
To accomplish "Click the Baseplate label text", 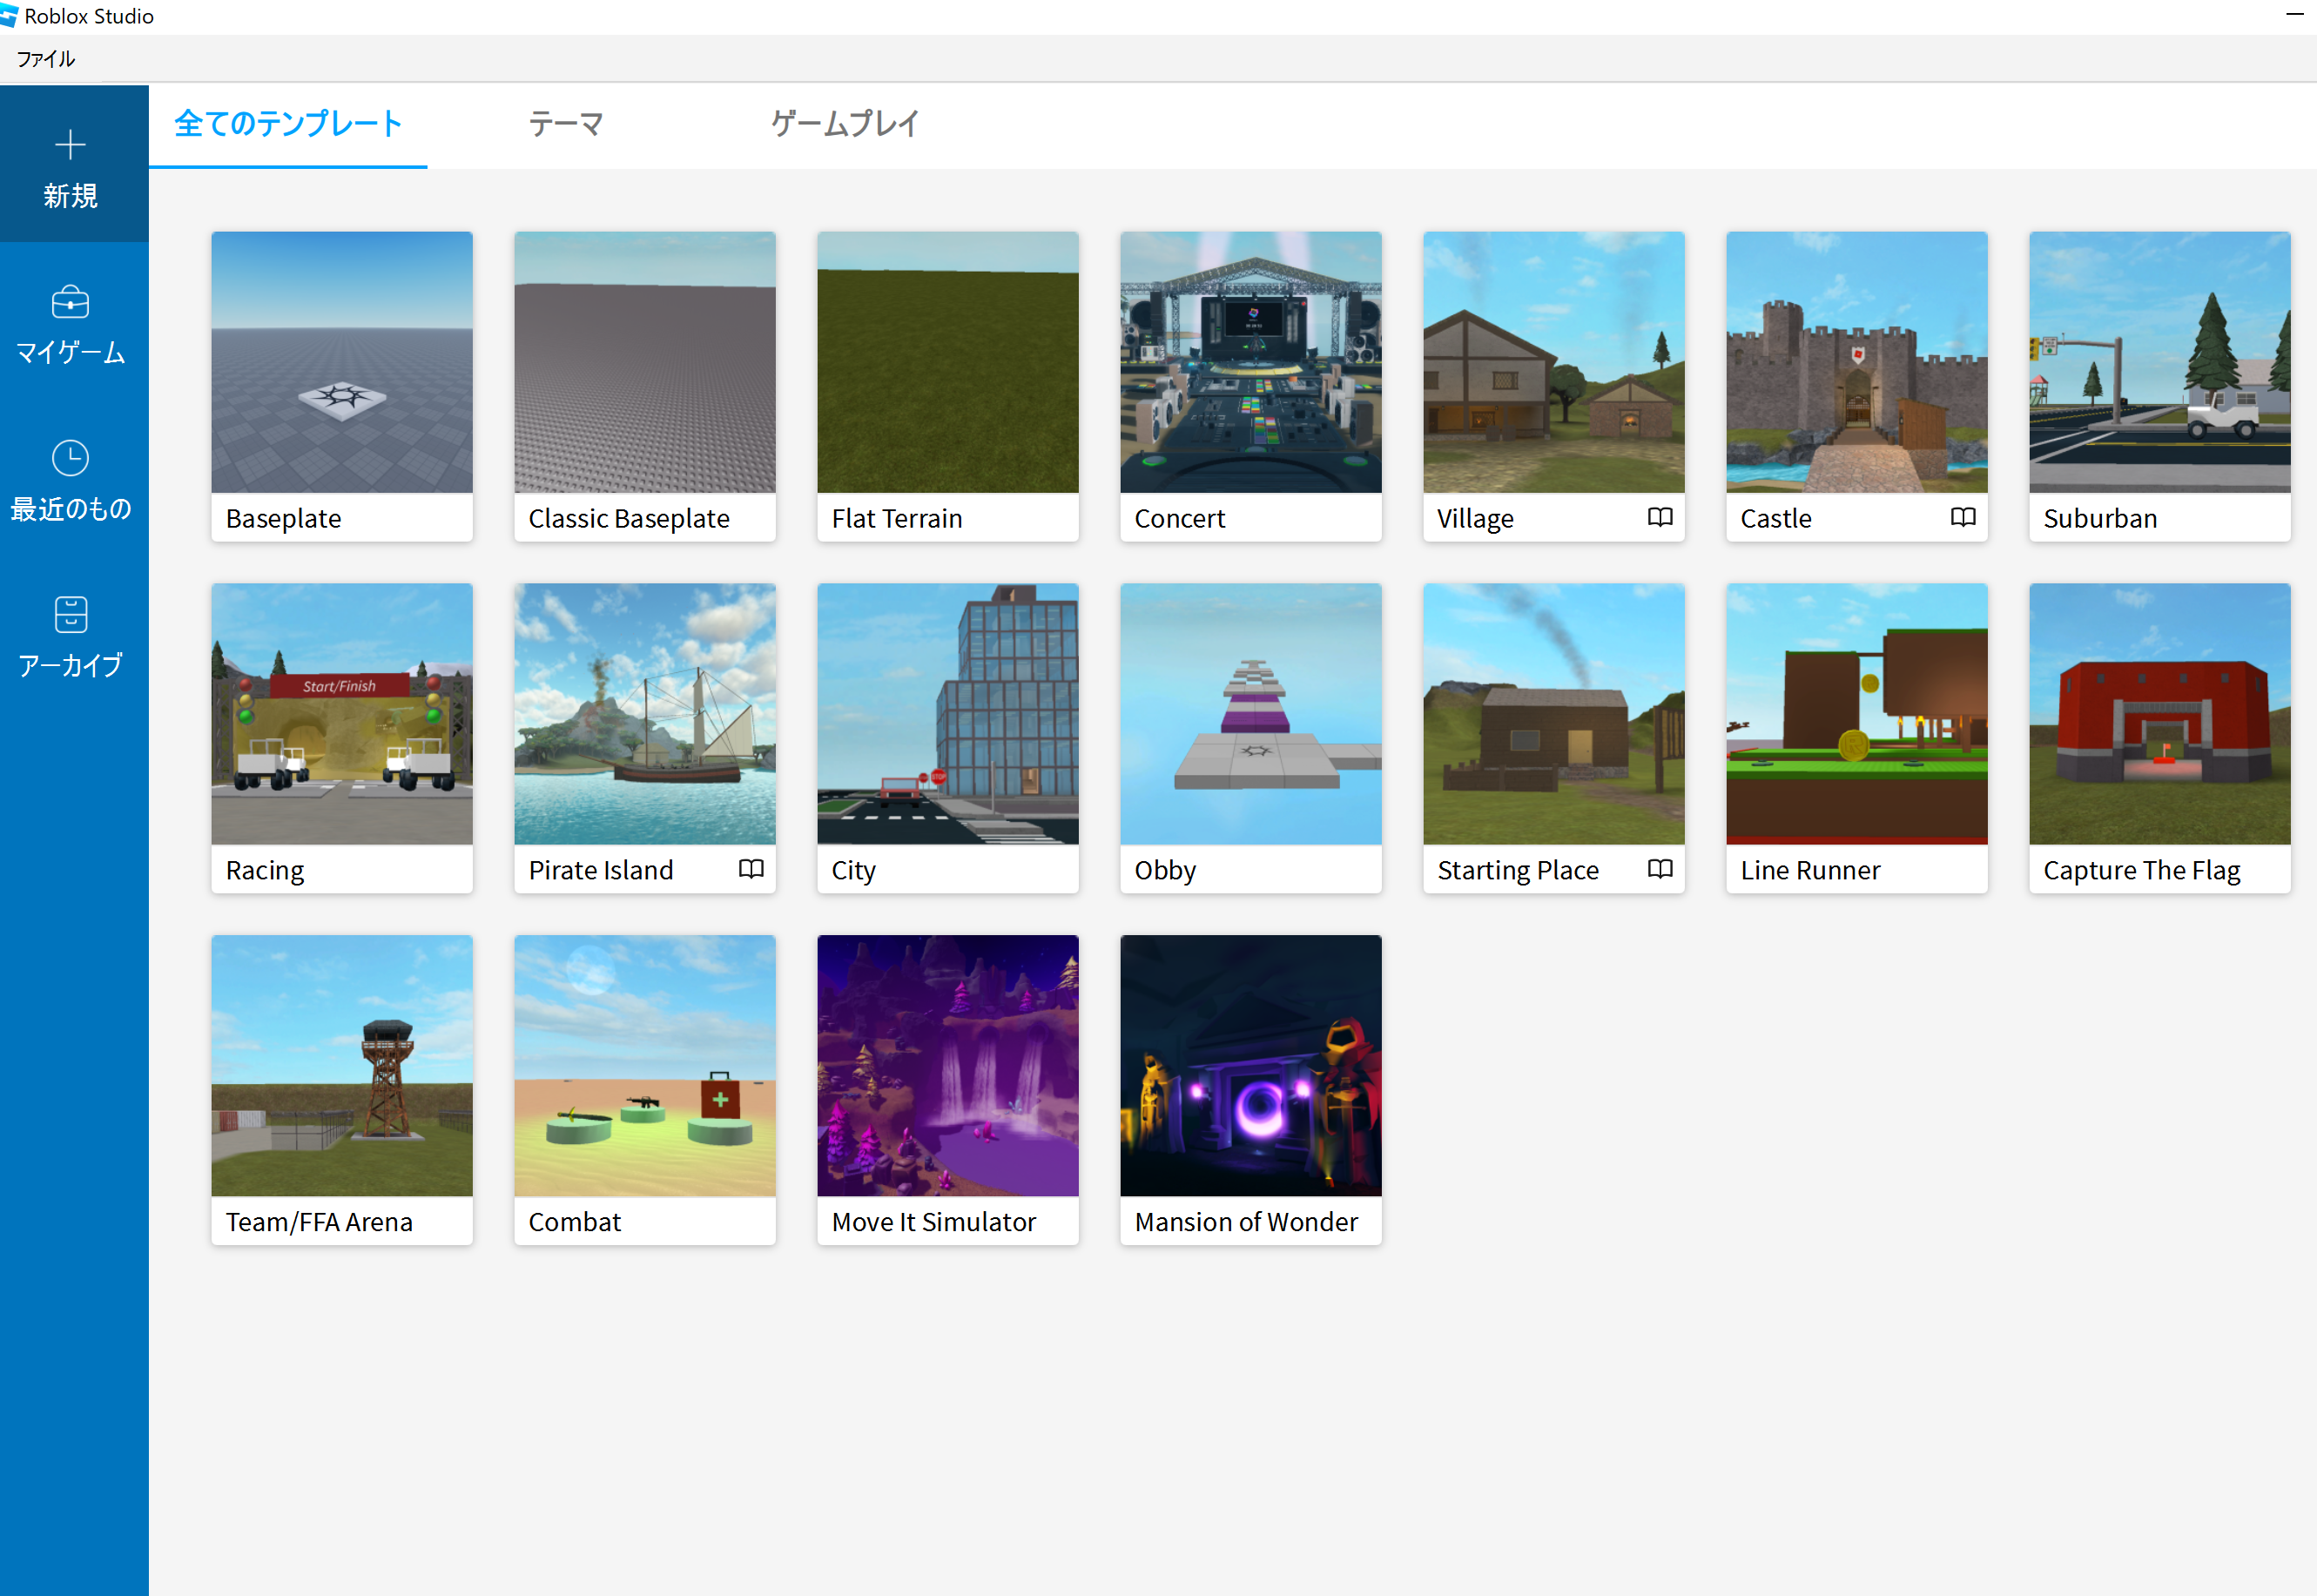I will (x=284, y=519).
